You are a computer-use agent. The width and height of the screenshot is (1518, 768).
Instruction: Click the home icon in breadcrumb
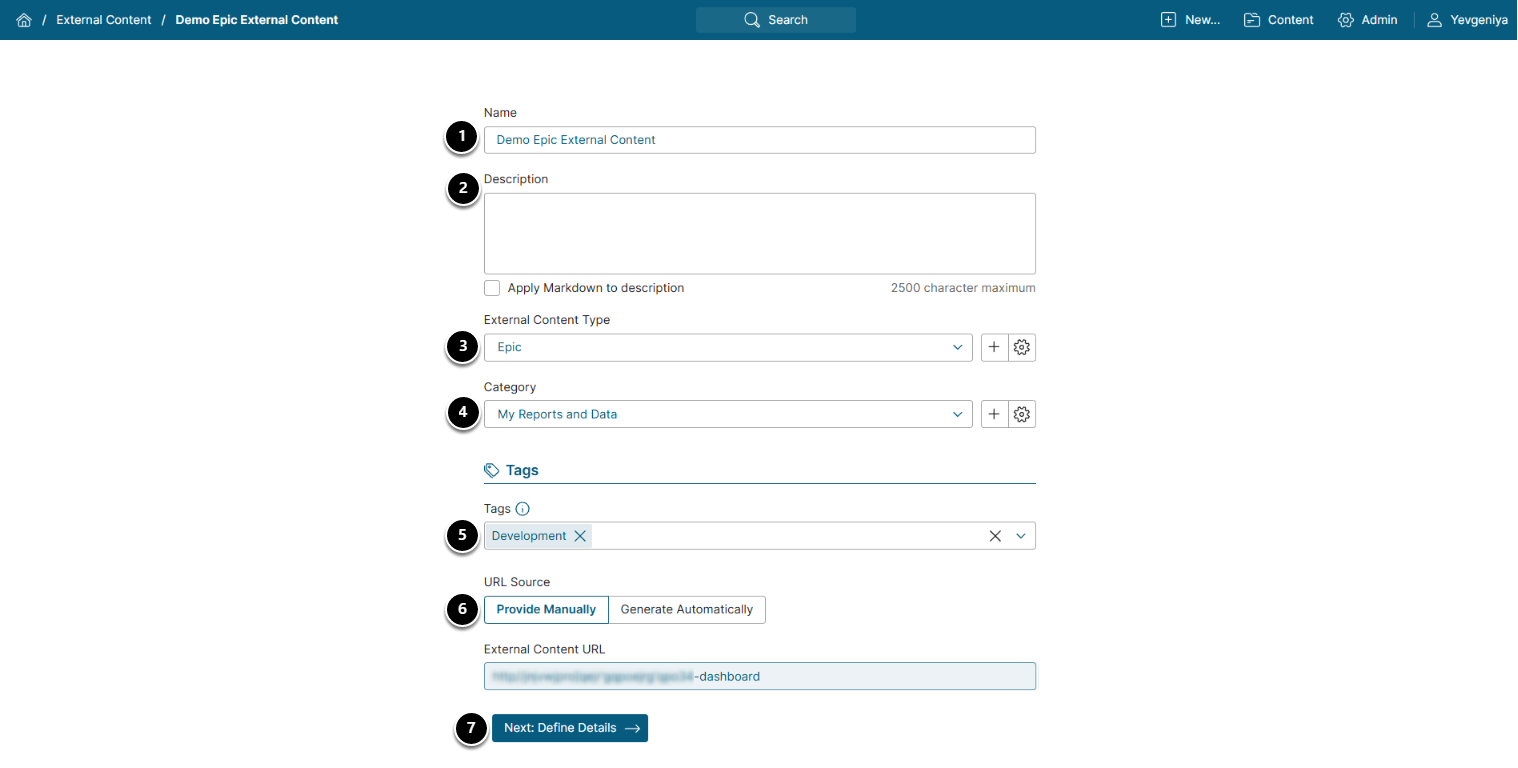point(24,20)
